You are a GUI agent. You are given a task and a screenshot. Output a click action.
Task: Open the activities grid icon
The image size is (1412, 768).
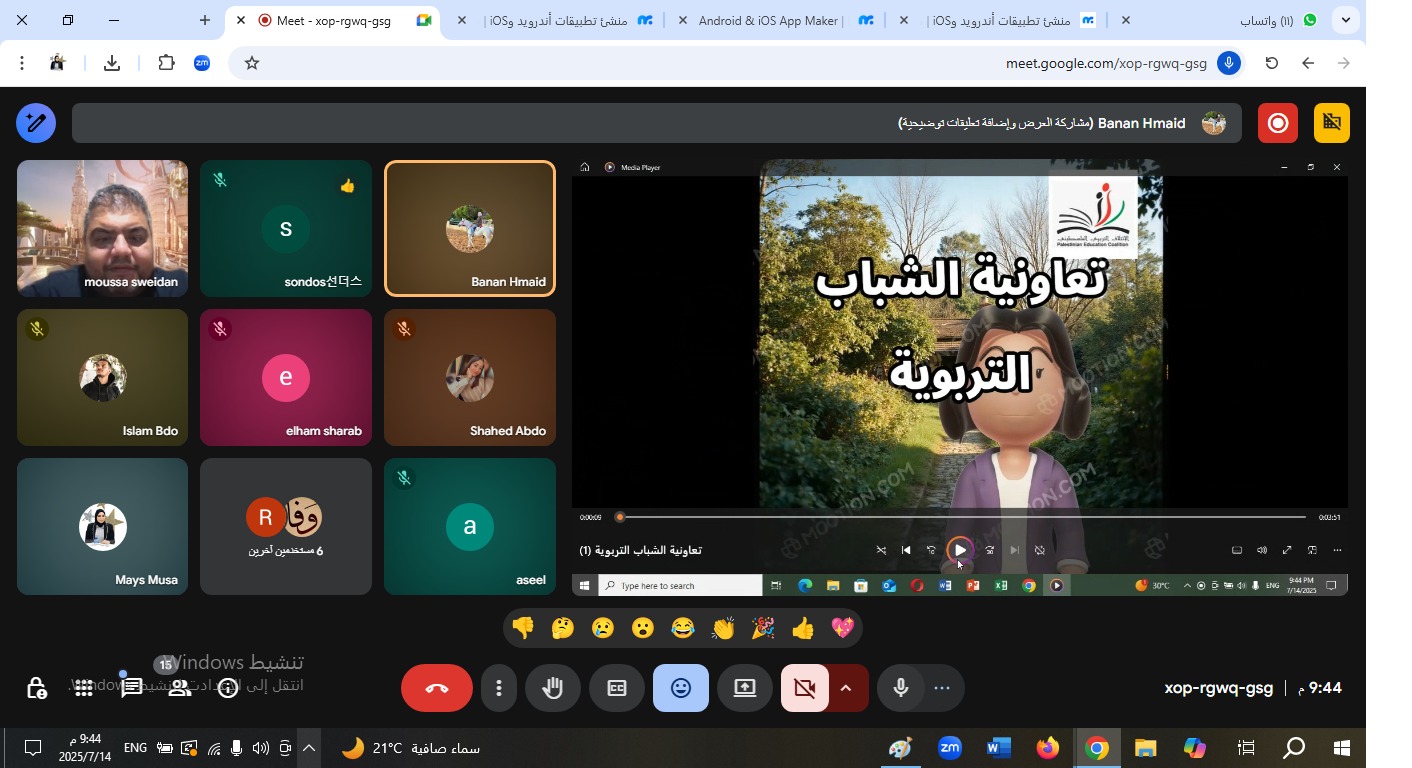(84, 688)
